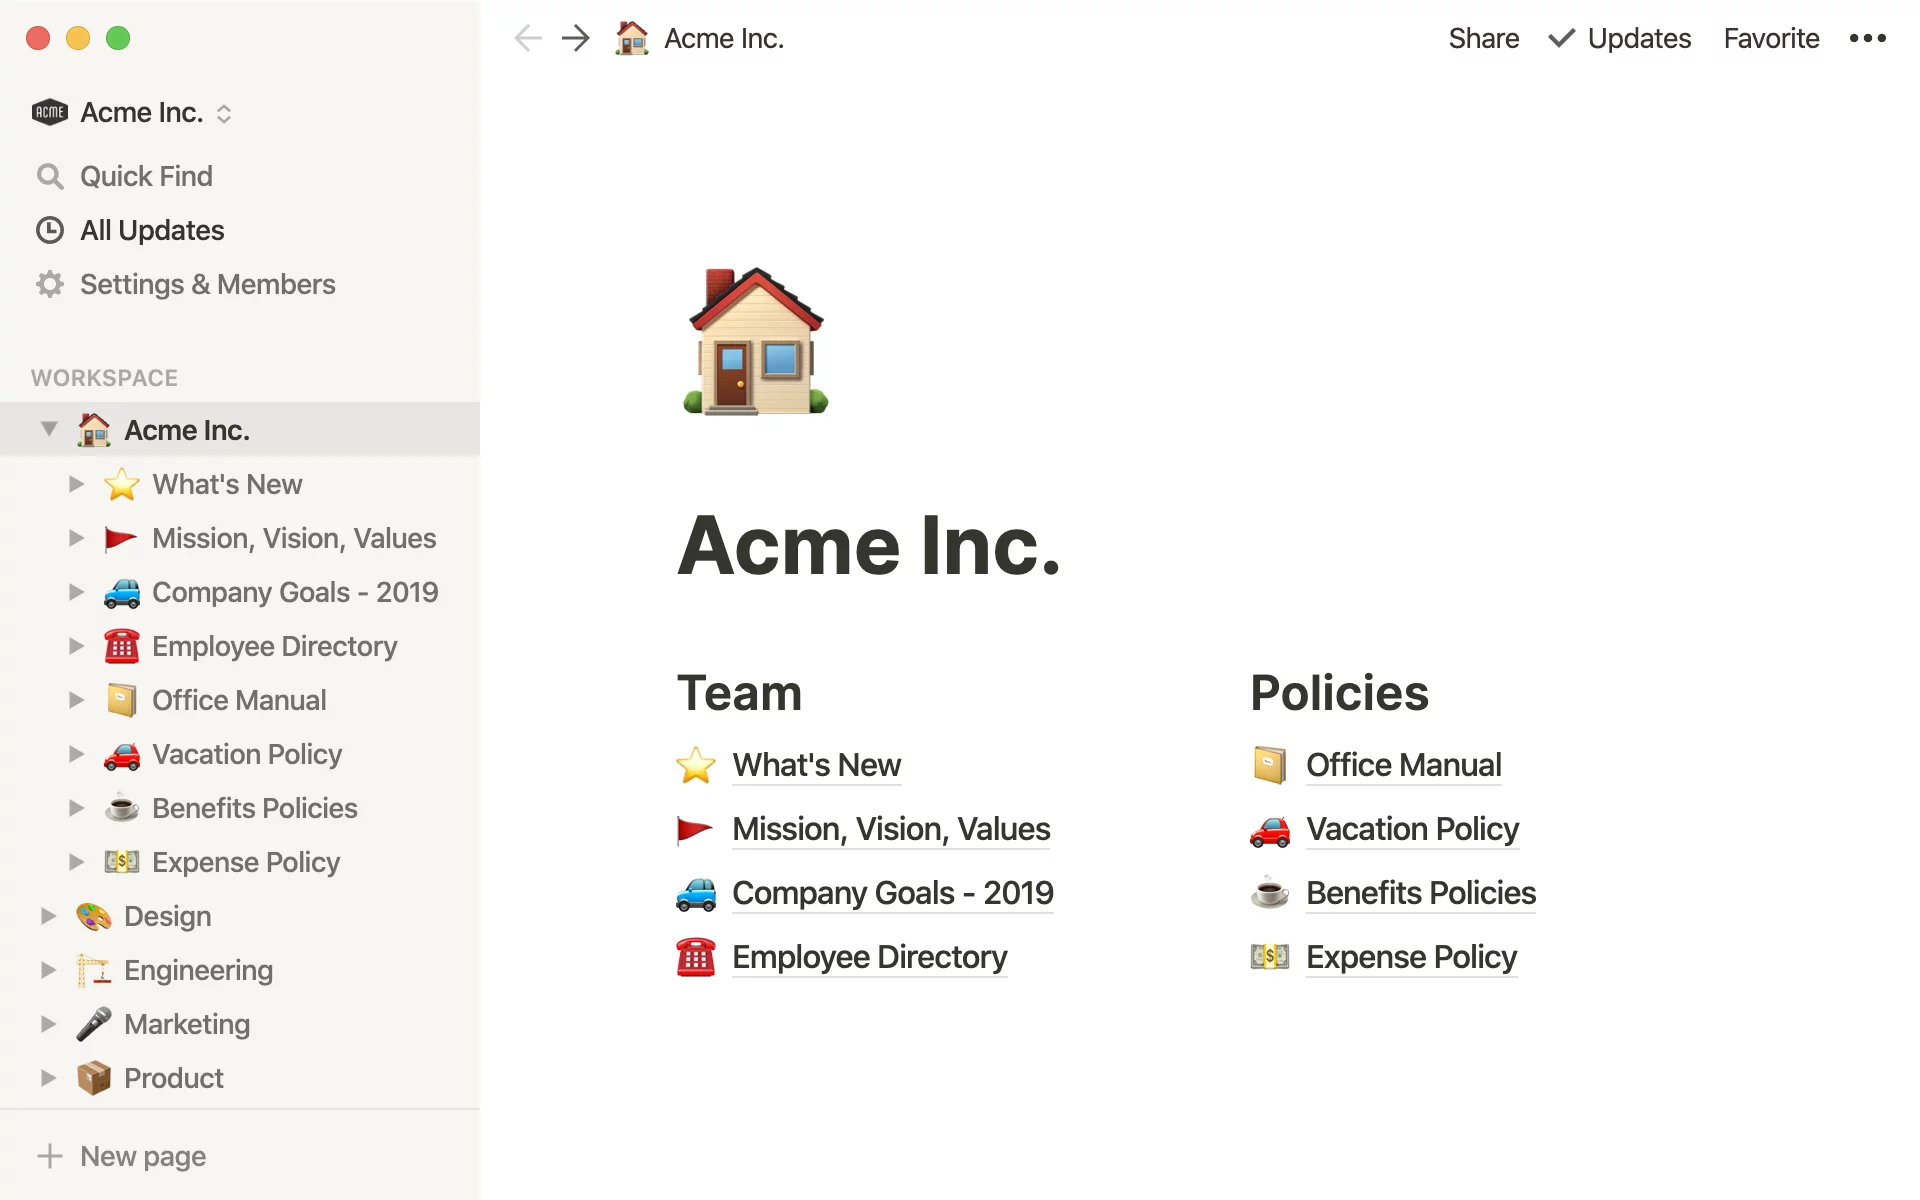Click the Favorite star icon
The image size is (1920, 1200).
point(1771,37)
